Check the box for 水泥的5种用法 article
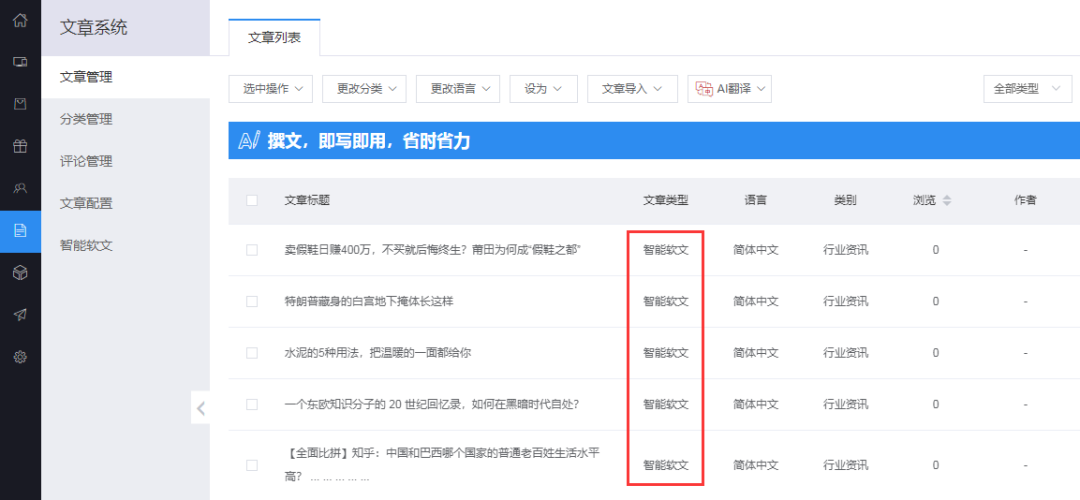Screen dimensions: 1080x500 coord(252,353)
